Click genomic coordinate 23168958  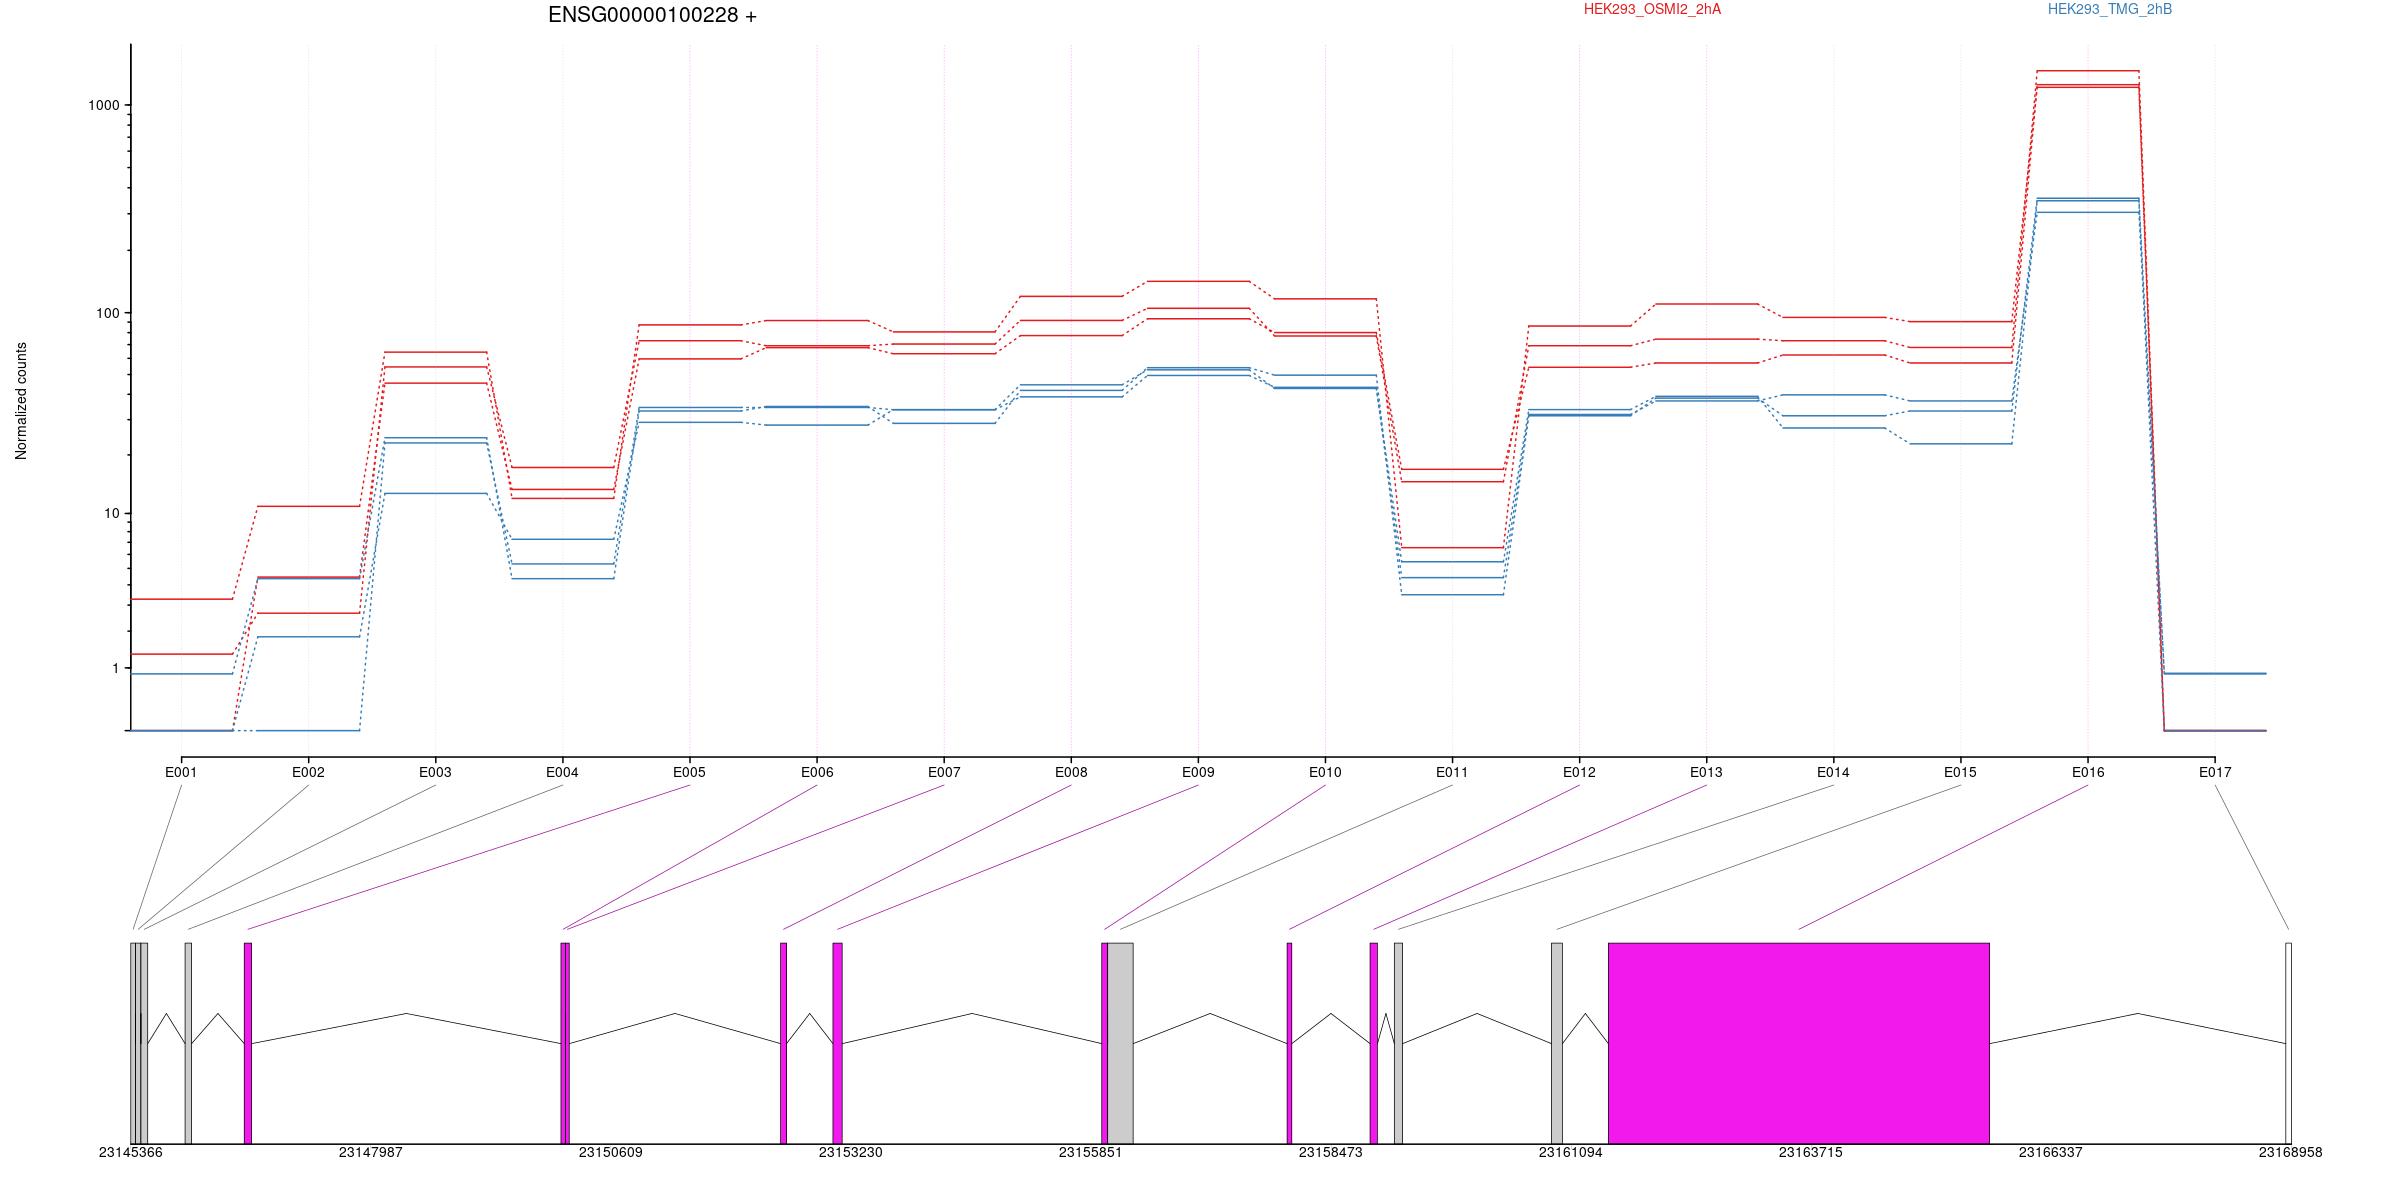[x=2291, y=1152]
